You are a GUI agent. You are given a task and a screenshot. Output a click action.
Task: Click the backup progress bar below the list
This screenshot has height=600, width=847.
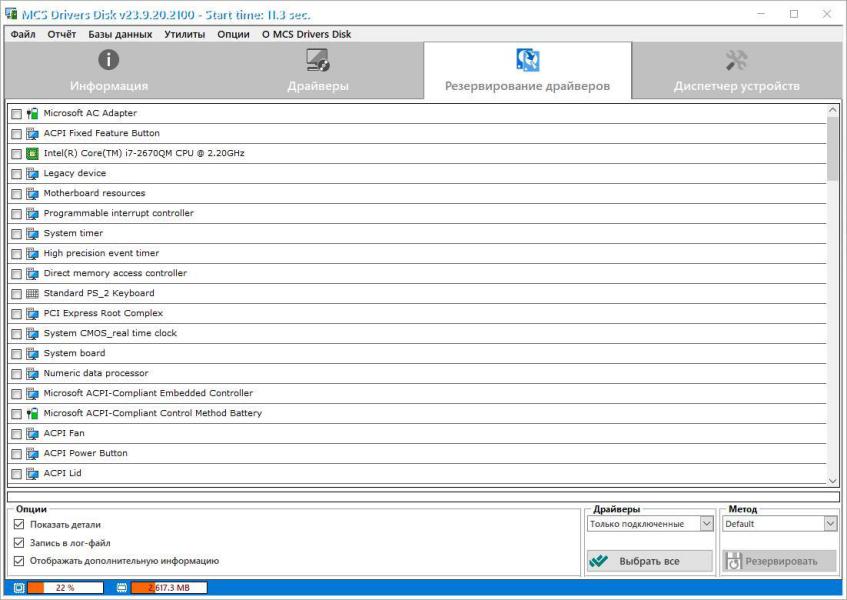[423, 496]
